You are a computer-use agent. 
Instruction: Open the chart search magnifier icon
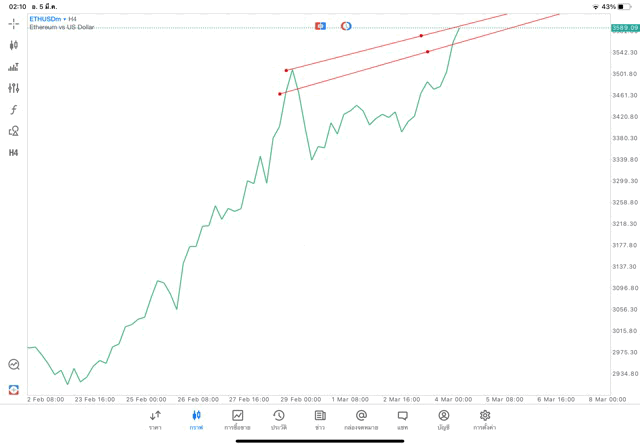click(x=14, y=365)
